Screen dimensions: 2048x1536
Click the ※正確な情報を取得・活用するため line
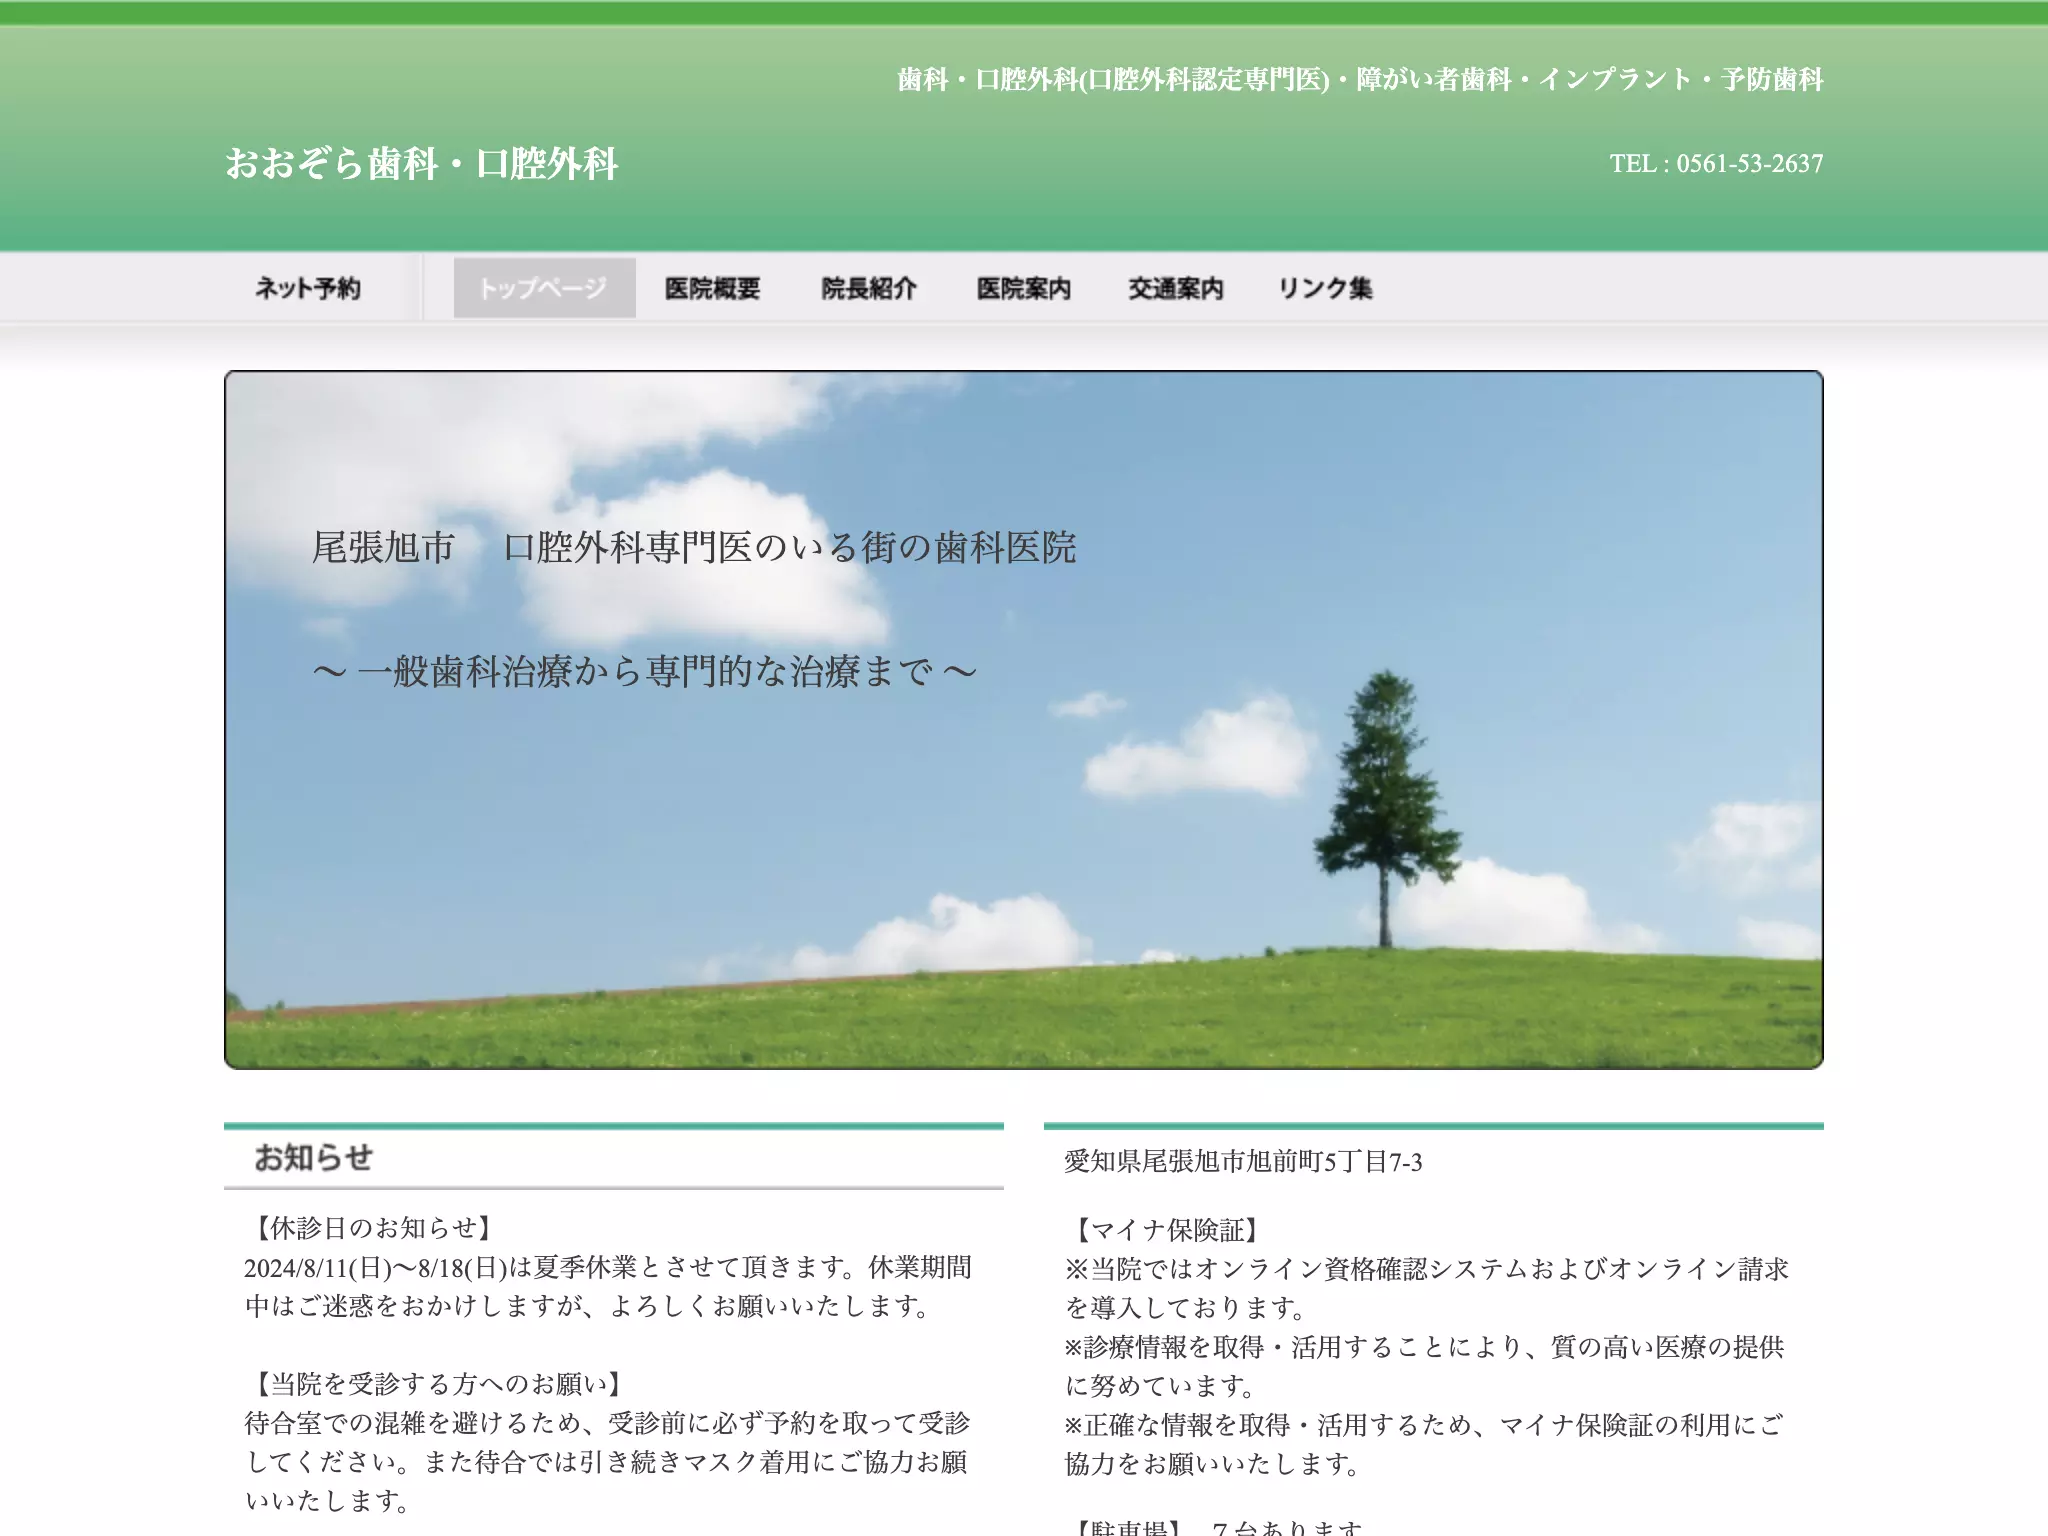point(1425,1444)
